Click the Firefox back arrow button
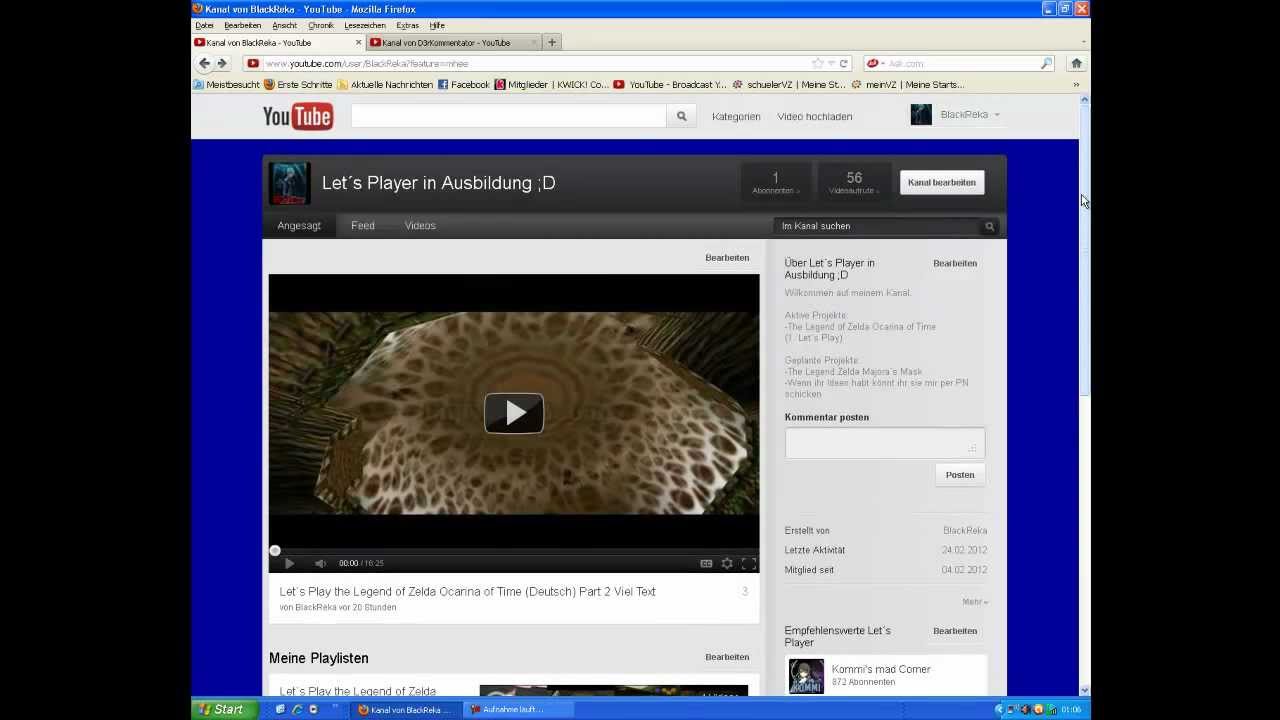Image resolution: width=1280 pixels, height=720 pixels. (204, 63)
